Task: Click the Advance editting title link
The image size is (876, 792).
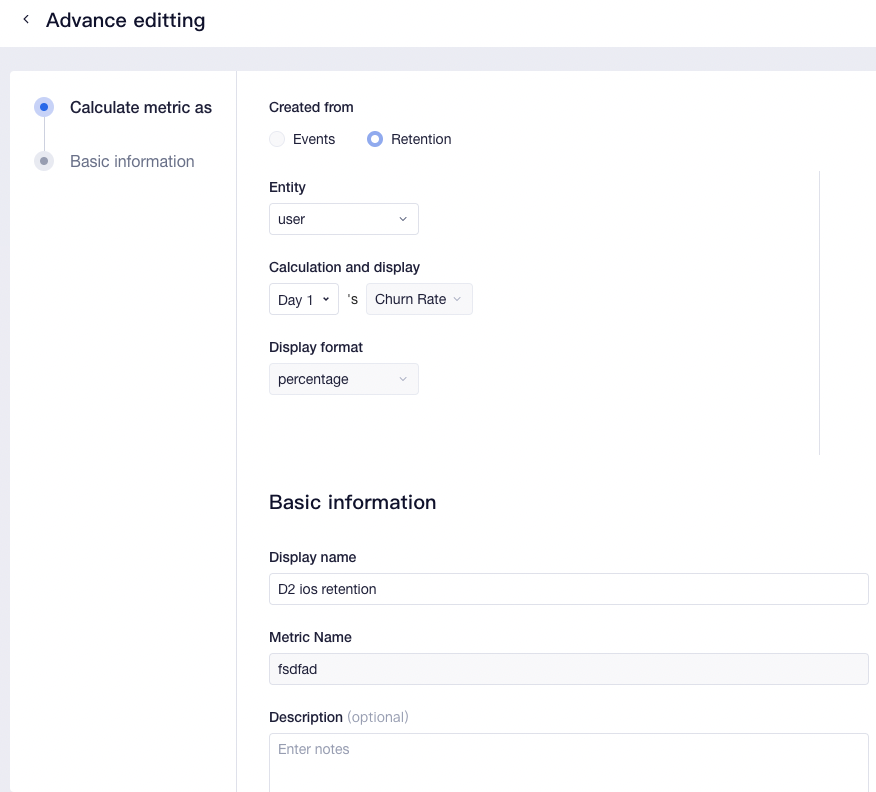Action: tap(126, 20)
